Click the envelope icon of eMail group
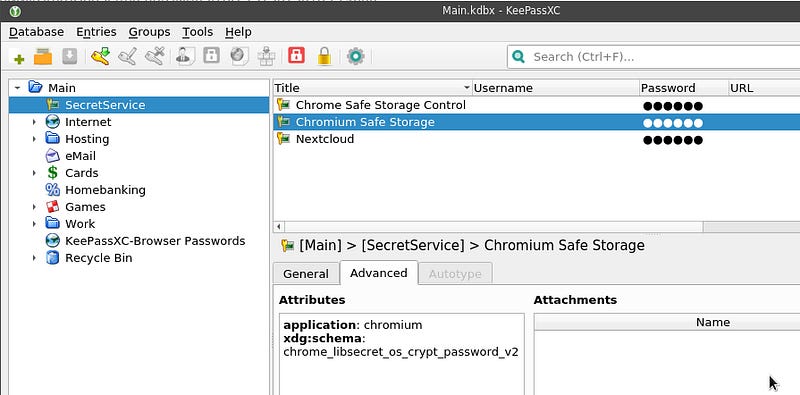800x395 pixels. tap(53, 156)
